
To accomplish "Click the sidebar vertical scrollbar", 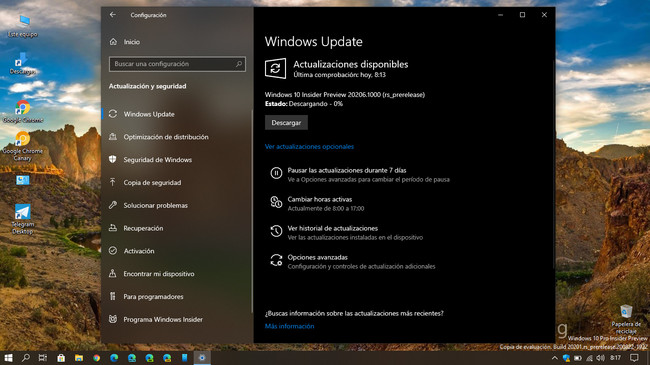I will pos(252,212).
